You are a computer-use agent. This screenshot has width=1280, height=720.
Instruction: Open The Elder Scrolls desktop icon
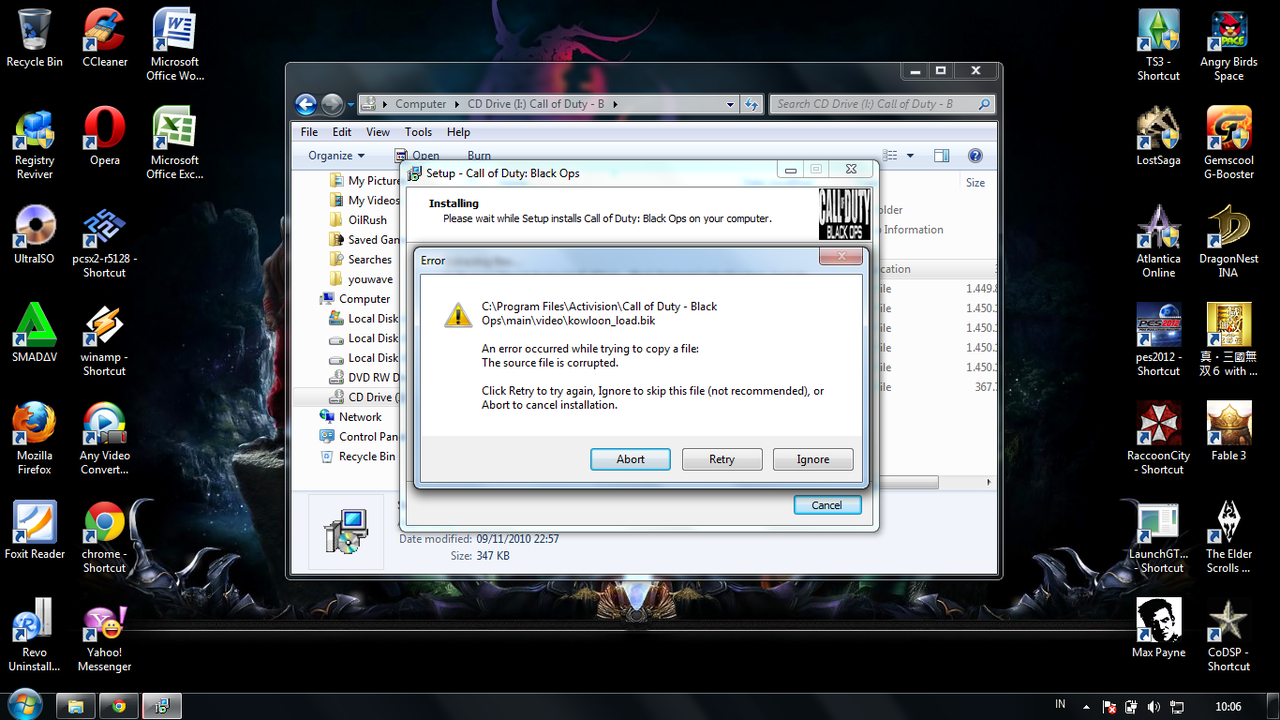tap(1229, 537)
